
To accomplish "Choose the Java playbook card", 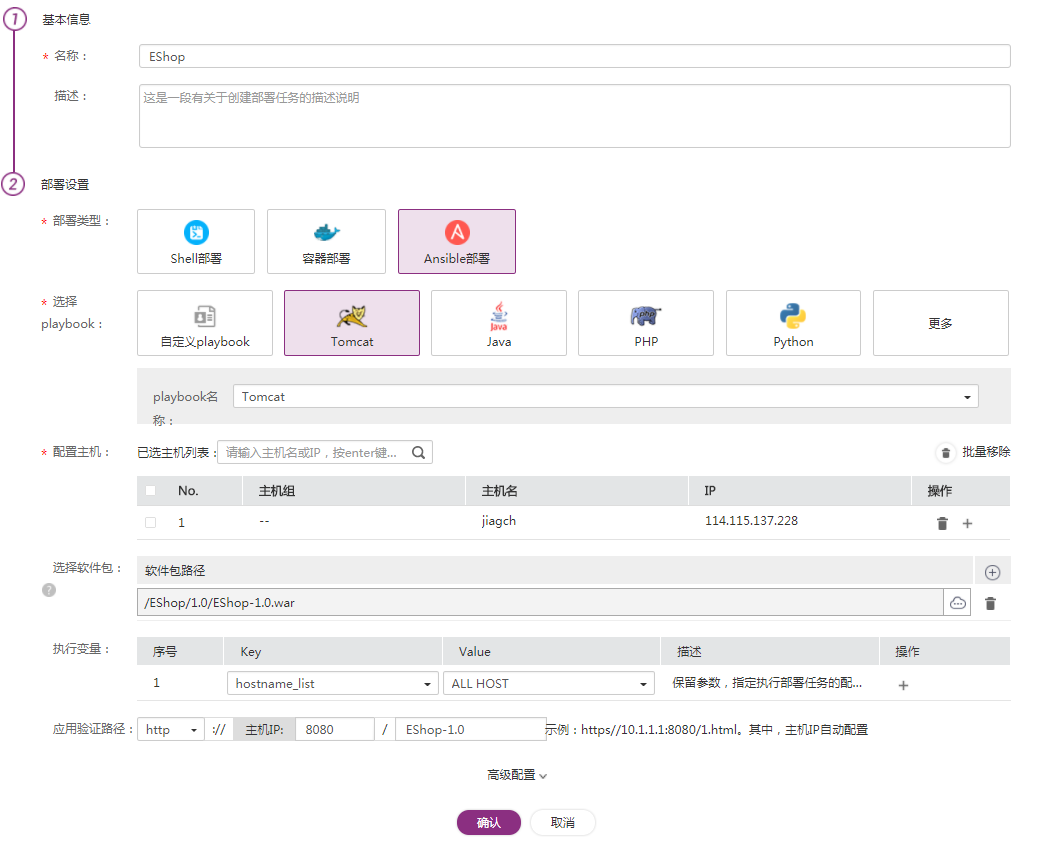I will [498, 323].
